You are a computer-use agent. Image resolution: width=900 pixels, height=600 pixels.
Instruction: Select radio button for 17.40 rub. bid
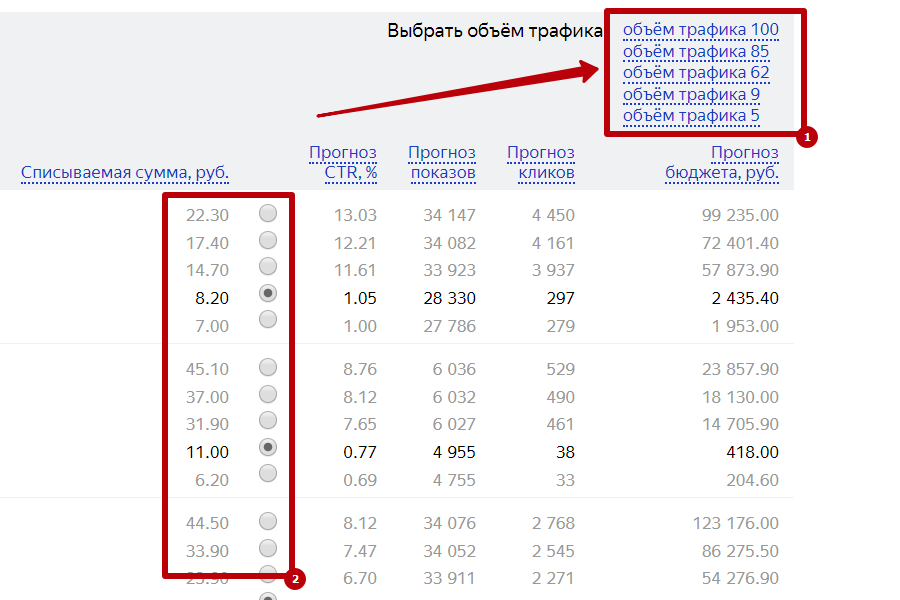pos(267,240)
